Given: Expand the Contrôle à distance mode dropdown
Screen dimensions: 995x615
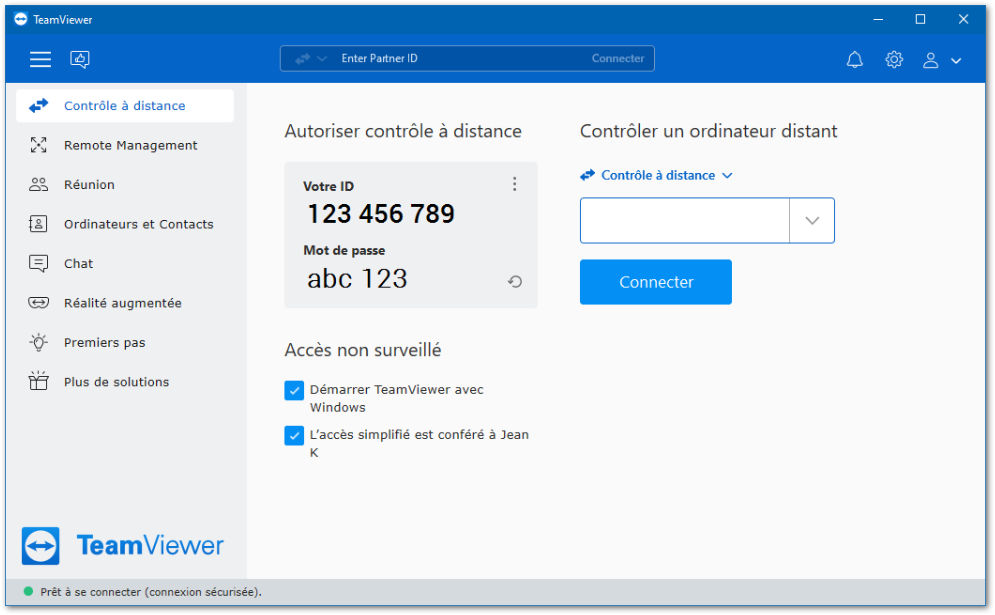Looking at the screenshot, I should pos(657,175).
